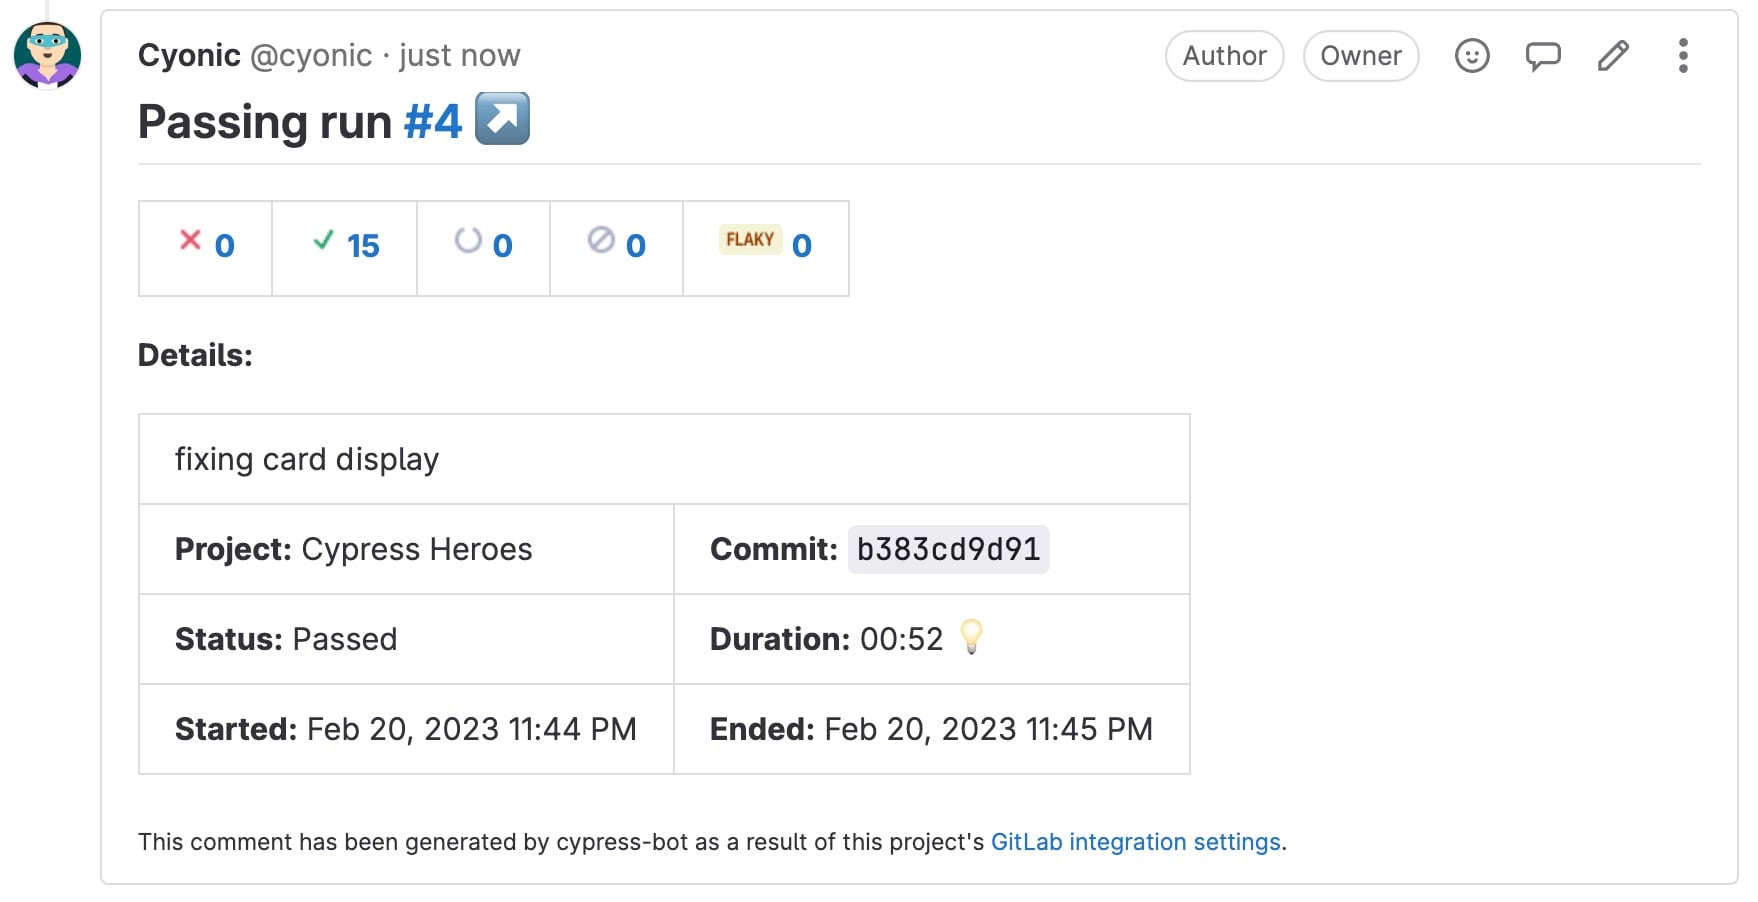
Task: Click the red X failed tests icon
Action: [x=190, y=240]
